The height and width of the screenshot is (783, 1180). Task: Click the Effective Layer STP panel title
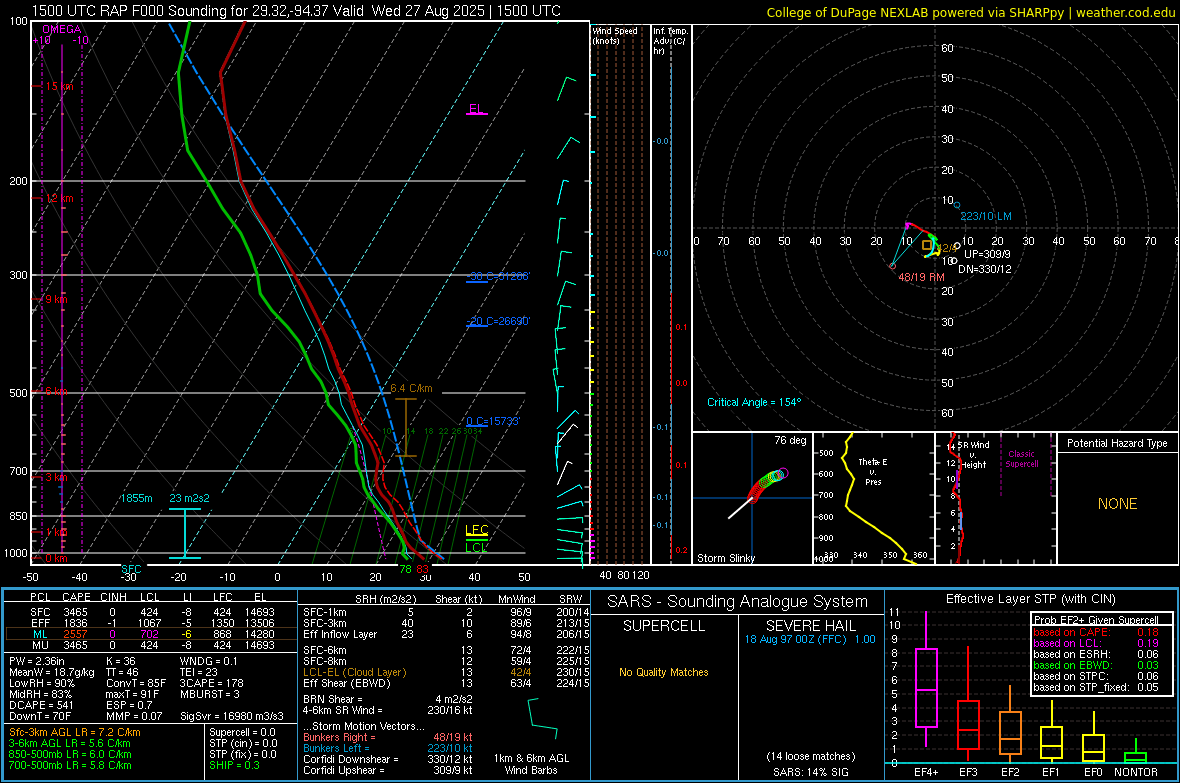click(1030, 599)
